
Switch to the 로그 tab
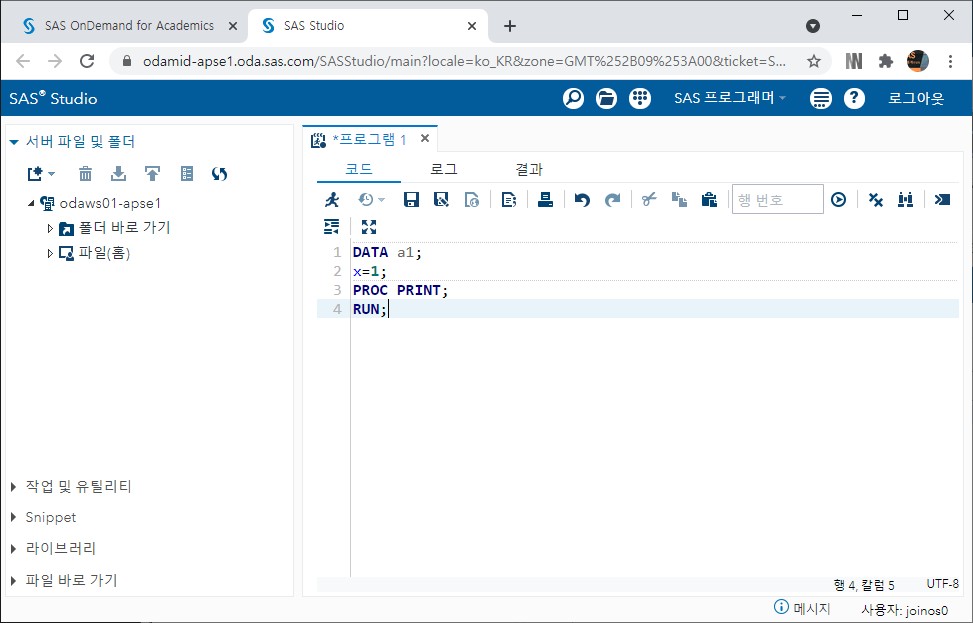[444, 169]
